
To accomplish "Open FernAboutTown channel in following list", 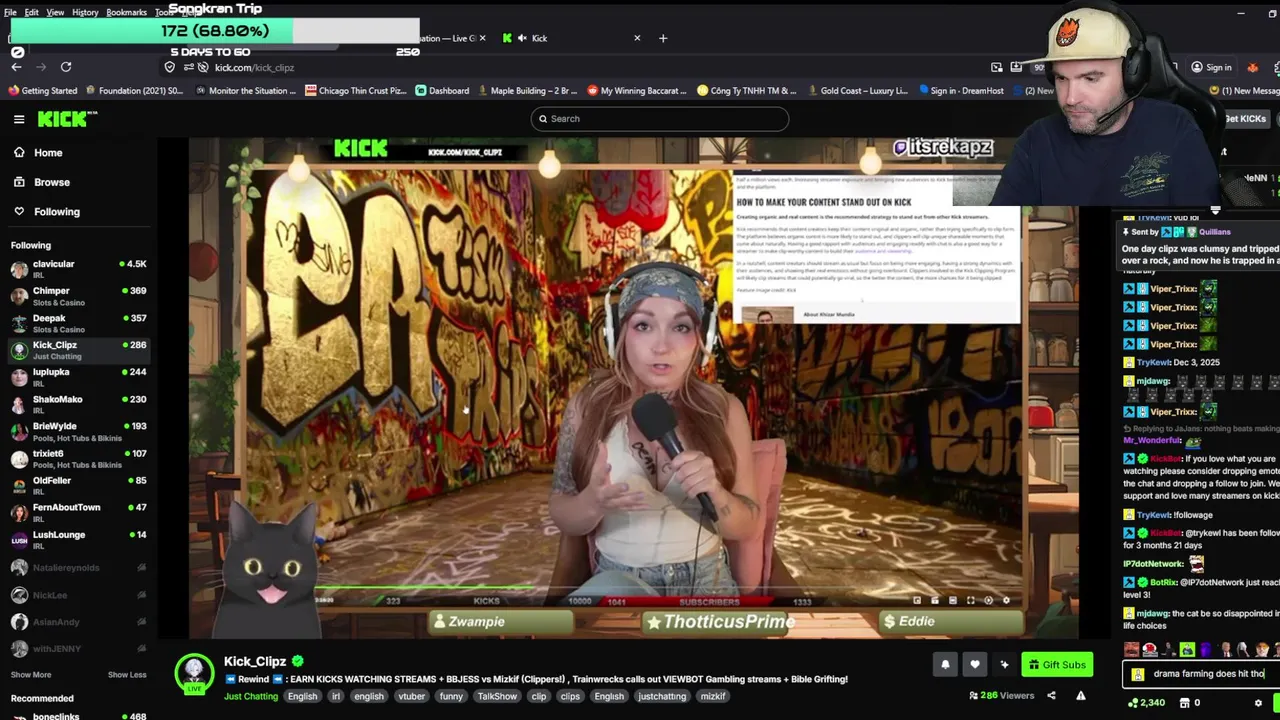I will pos(78,512).
